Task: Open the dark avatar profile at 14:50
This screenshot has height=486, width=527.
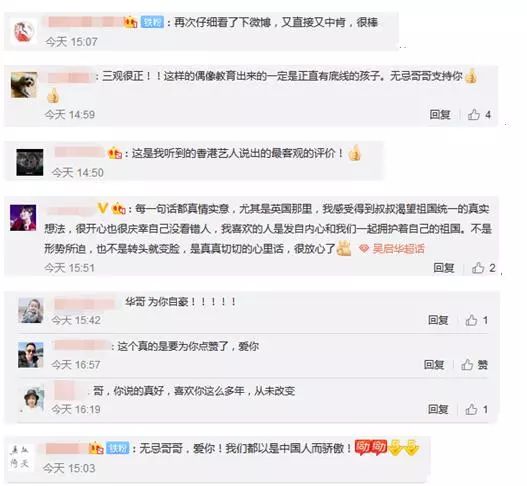Action: (30, 162)
